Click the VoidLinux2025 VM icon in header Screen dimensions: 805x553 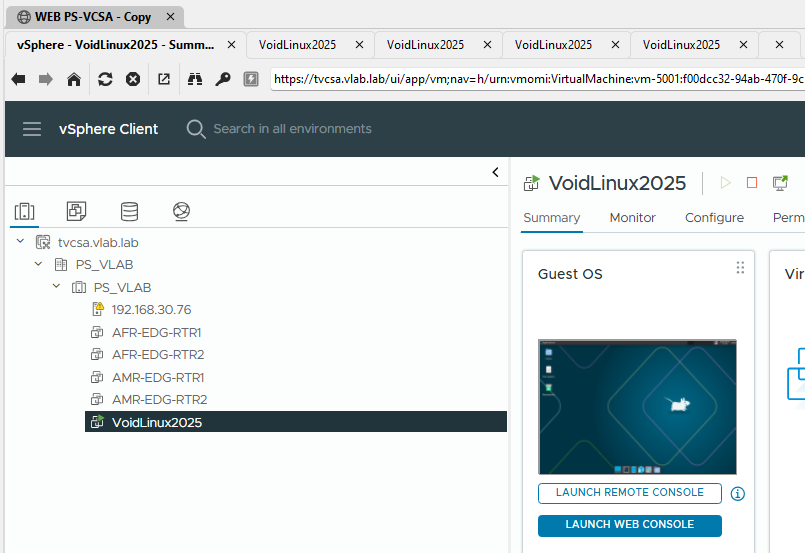(531, 183)
